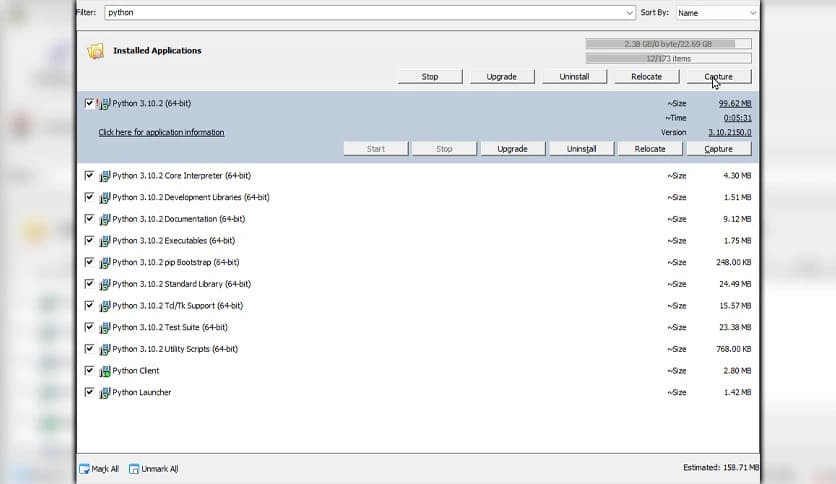Click the 24.49 MB size value
This screenshot has height=484, width=836.
click(735, 284)
